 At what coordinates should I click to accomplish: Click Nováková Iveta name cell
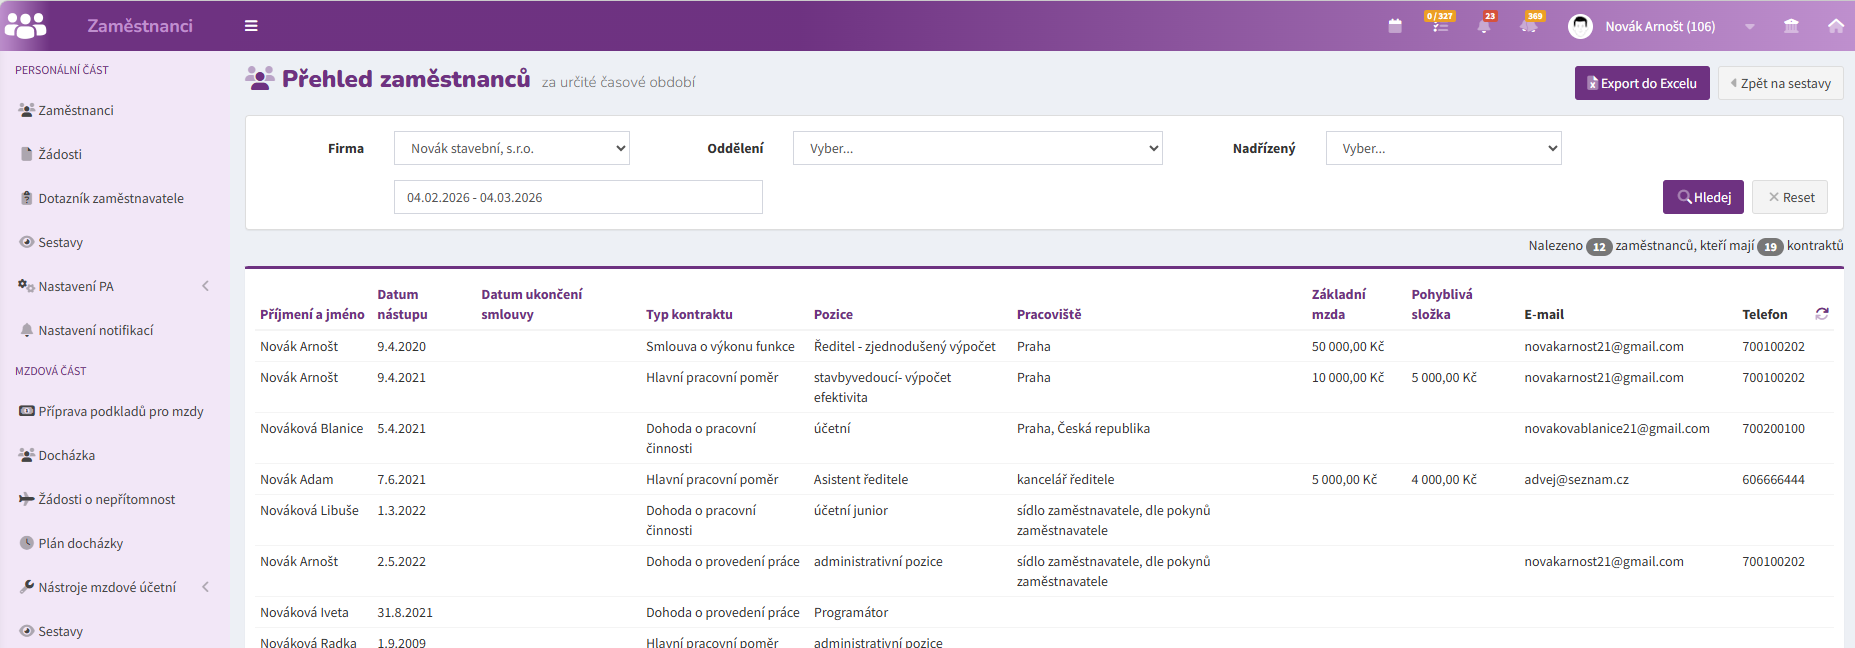click(x=304, y=612)
